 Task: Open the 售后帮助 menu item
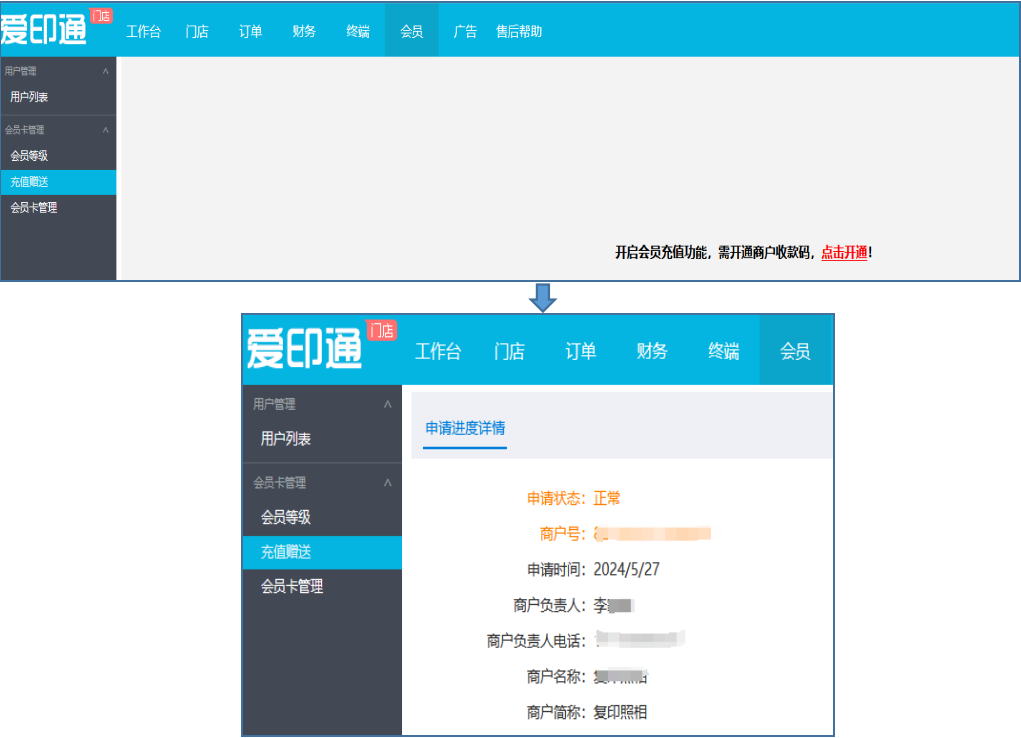[519, 31]
